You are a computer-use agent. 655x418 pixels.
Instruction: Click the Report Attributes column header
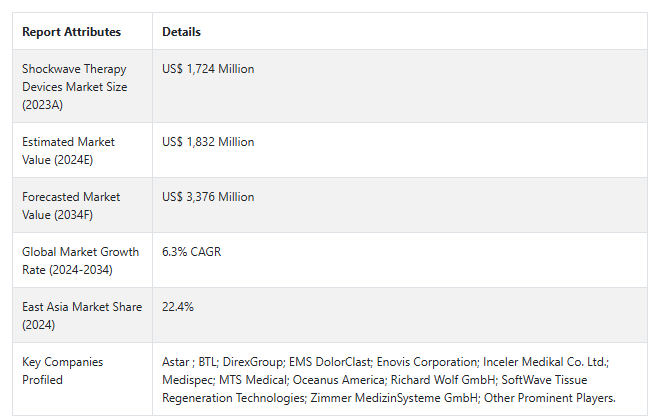(71, 32)
